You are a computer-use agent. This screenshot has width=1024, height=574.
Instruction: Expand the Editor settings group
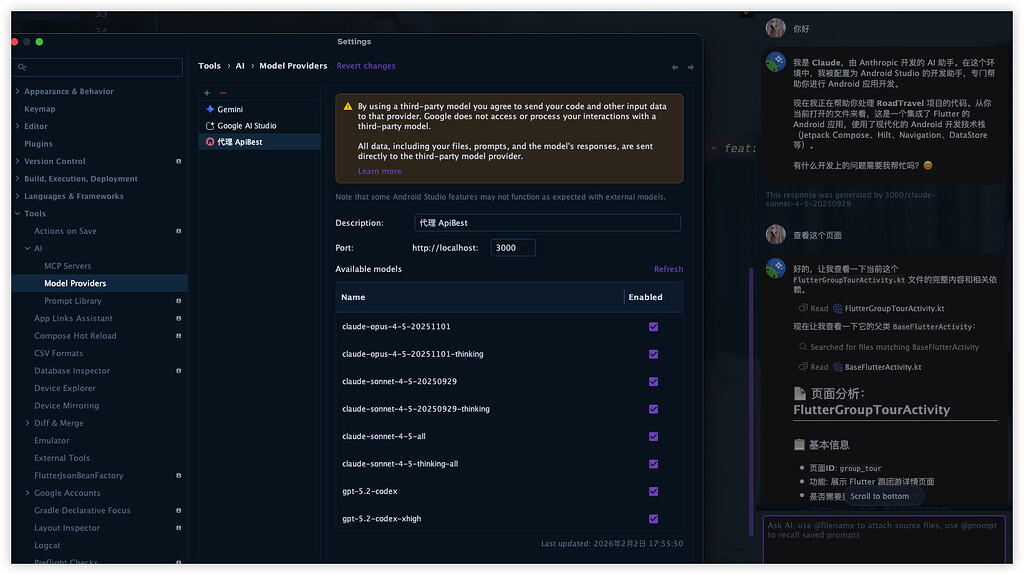18,126
